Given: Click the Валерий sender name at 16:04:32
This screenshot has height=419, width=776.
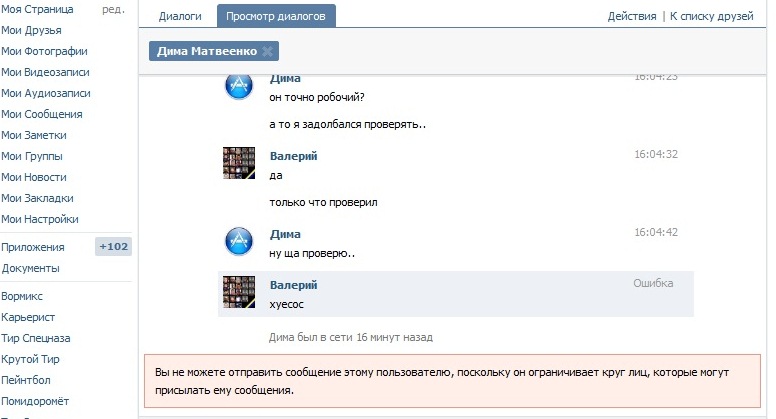Looking at the screenshot, I should [x=293, y=156].
